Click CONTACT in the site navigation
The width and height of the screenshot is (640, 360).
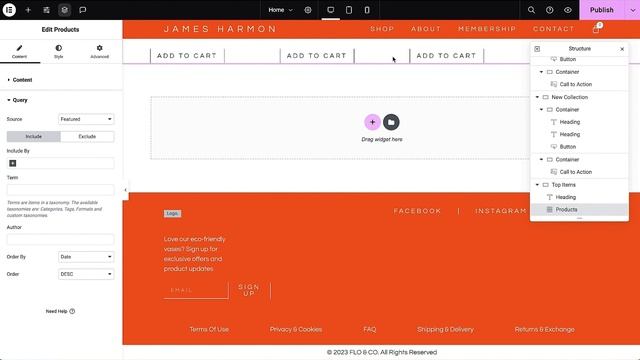[553, 29]
